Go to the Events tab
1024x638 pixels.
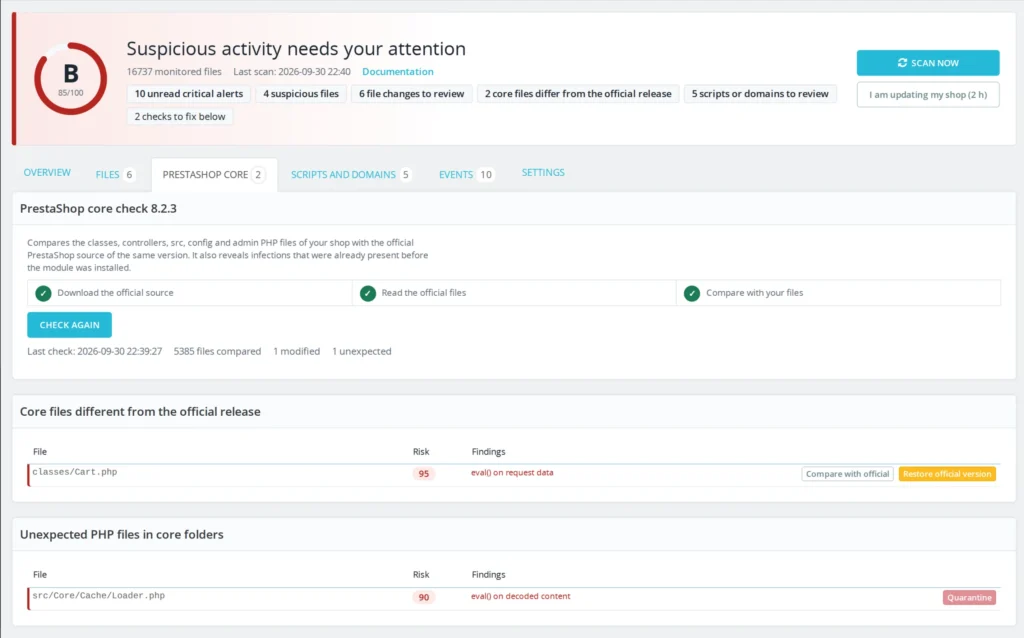pyautogui.click(x=466, y=174)
